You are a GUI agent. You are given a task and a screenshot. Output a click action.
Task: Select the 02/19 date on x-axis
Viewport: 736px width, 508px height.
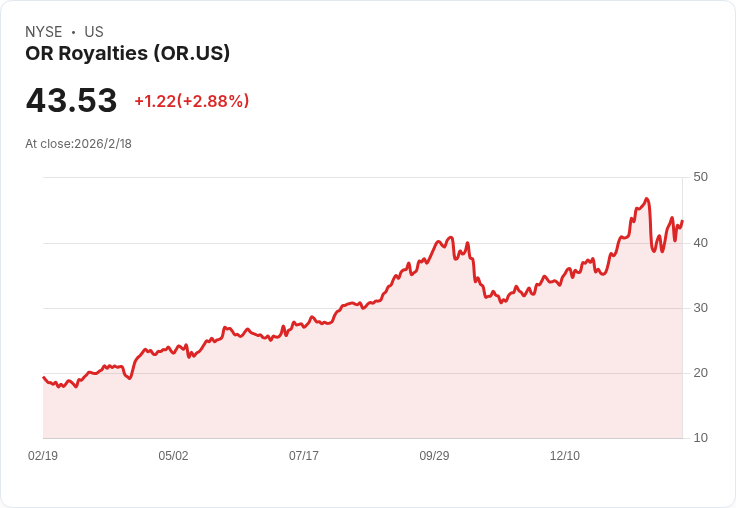pyautogui.click(x=43, y=456)
